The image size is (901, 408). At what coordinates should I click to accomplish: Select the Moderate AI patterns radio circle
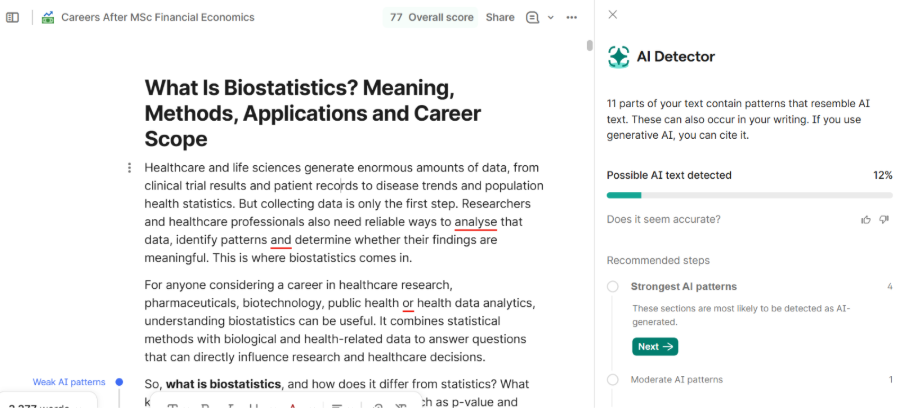pyautogui.click(x=613, y=379)
